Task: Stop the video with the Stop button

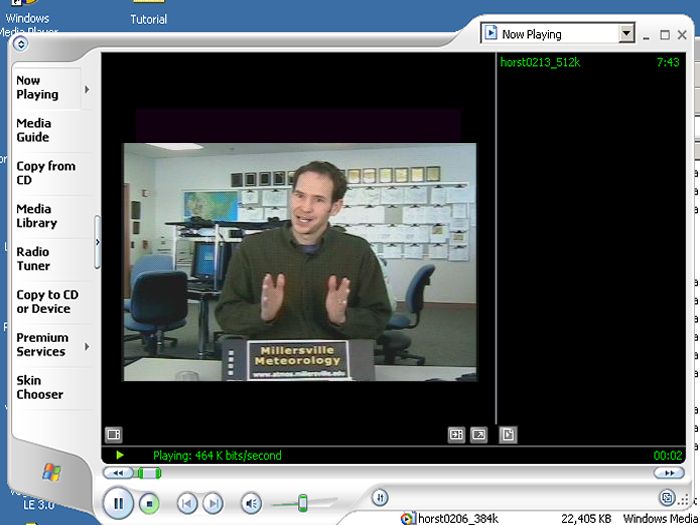Action: click(x=149, y=504)
